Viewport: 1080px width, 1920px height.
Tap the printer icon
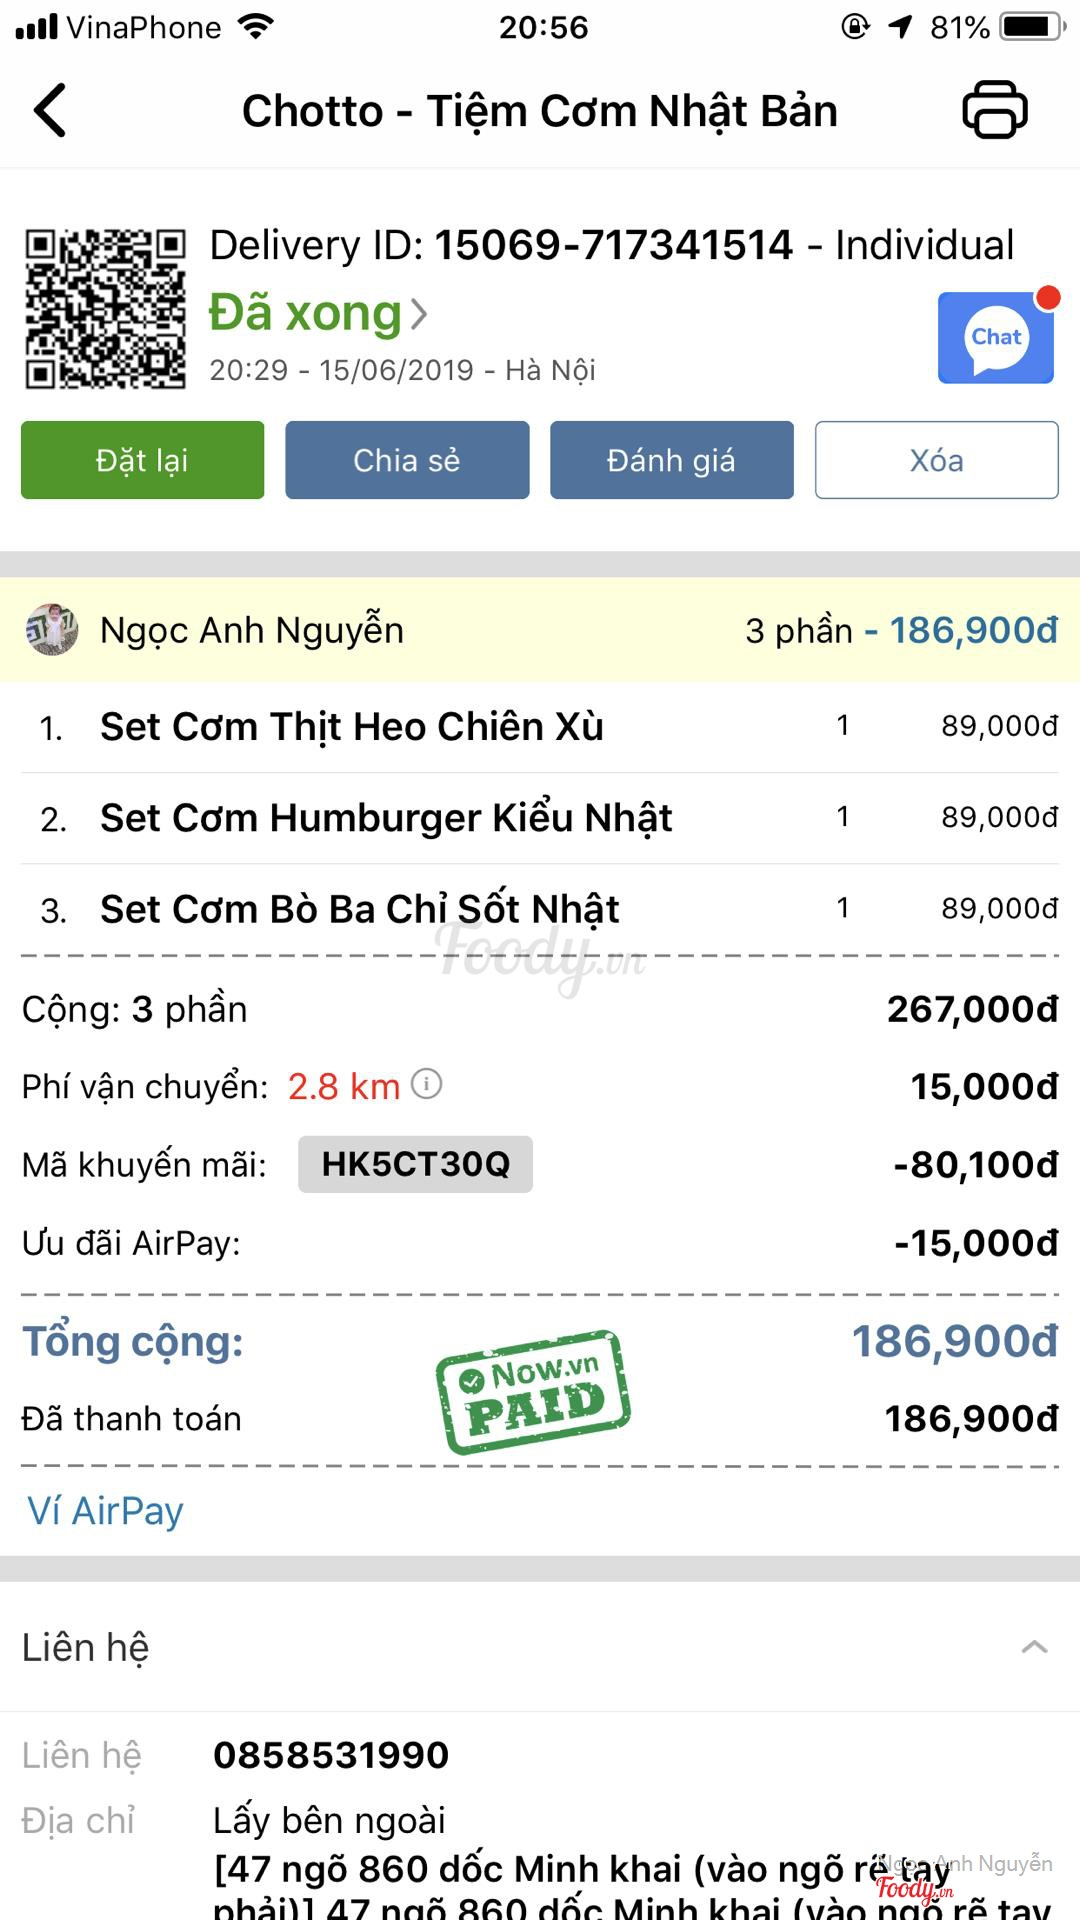994,109
